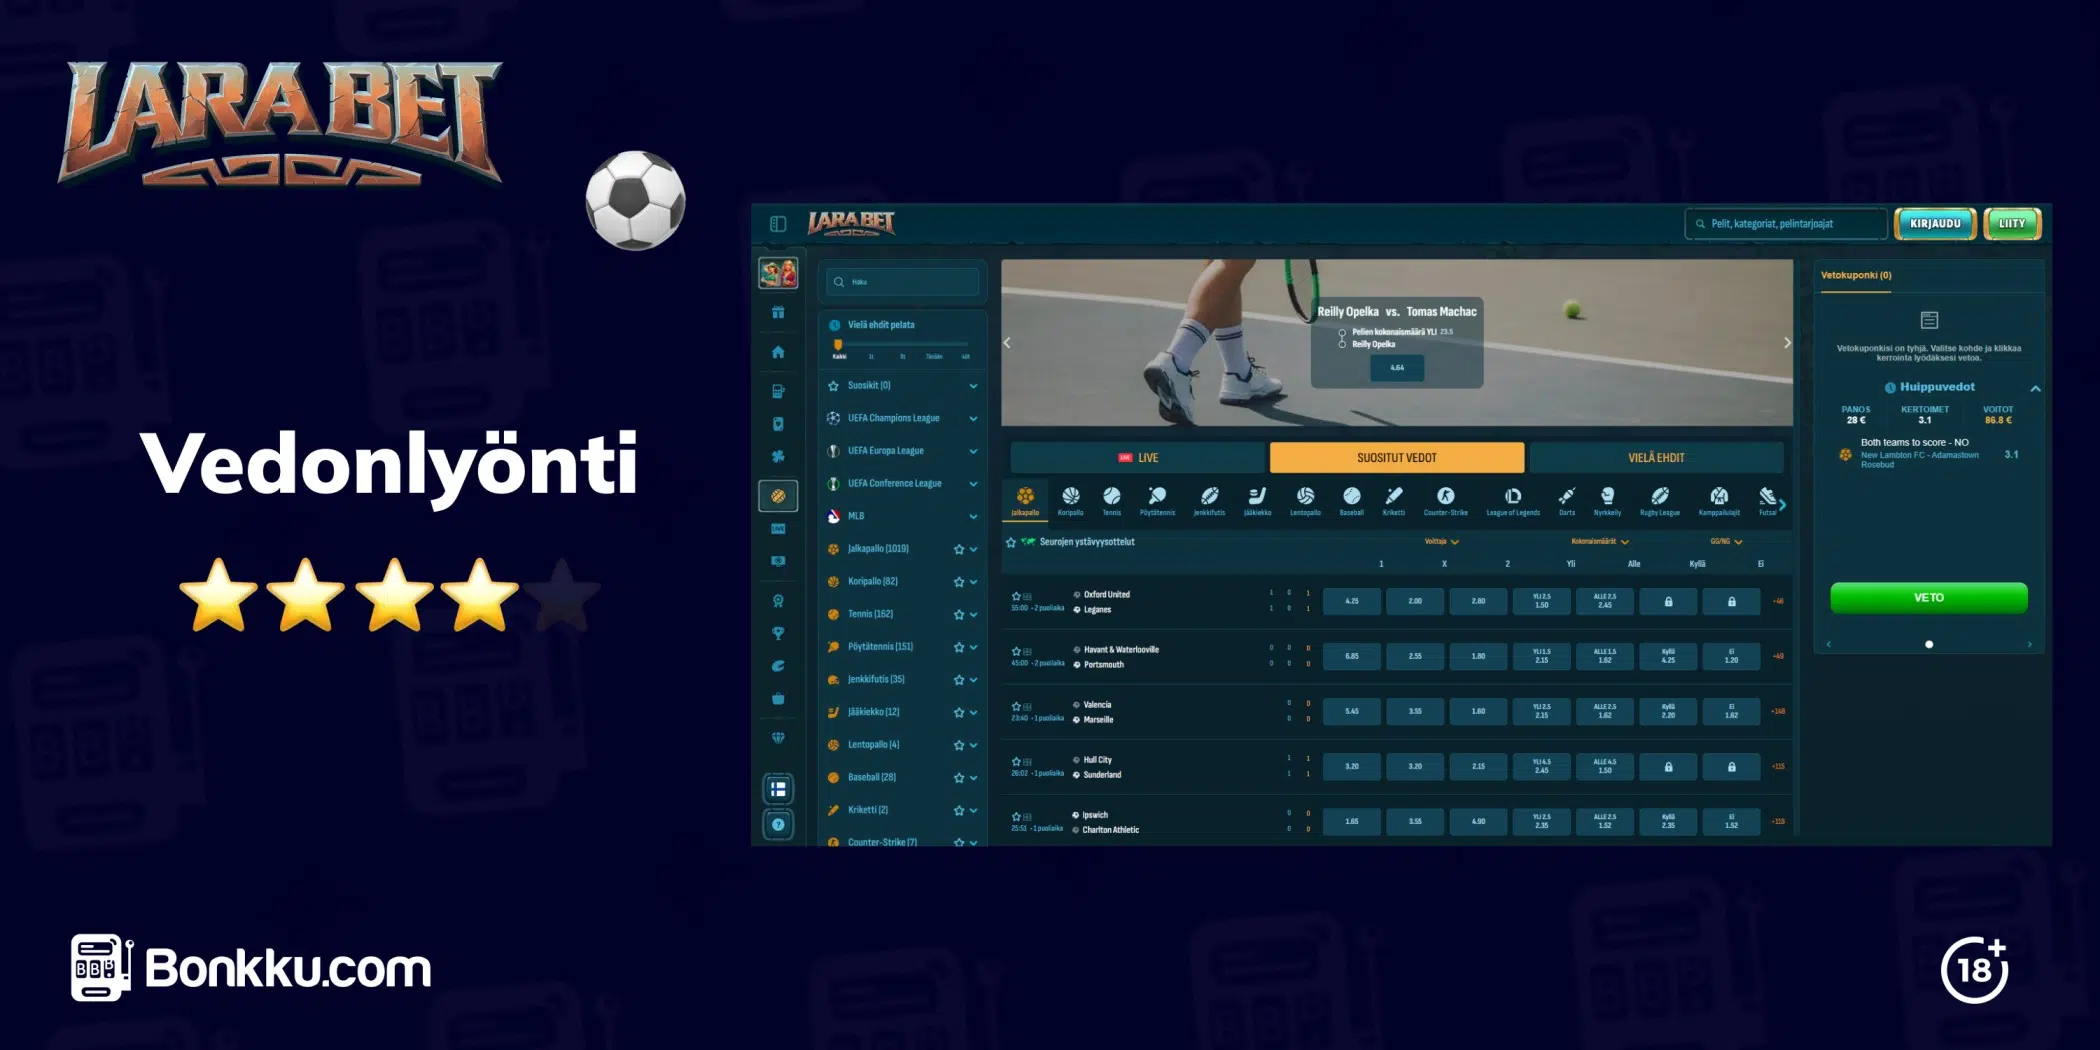Select the Darts sport icon
The height and width of the screenshot is (1050, 2100).
1567,501
